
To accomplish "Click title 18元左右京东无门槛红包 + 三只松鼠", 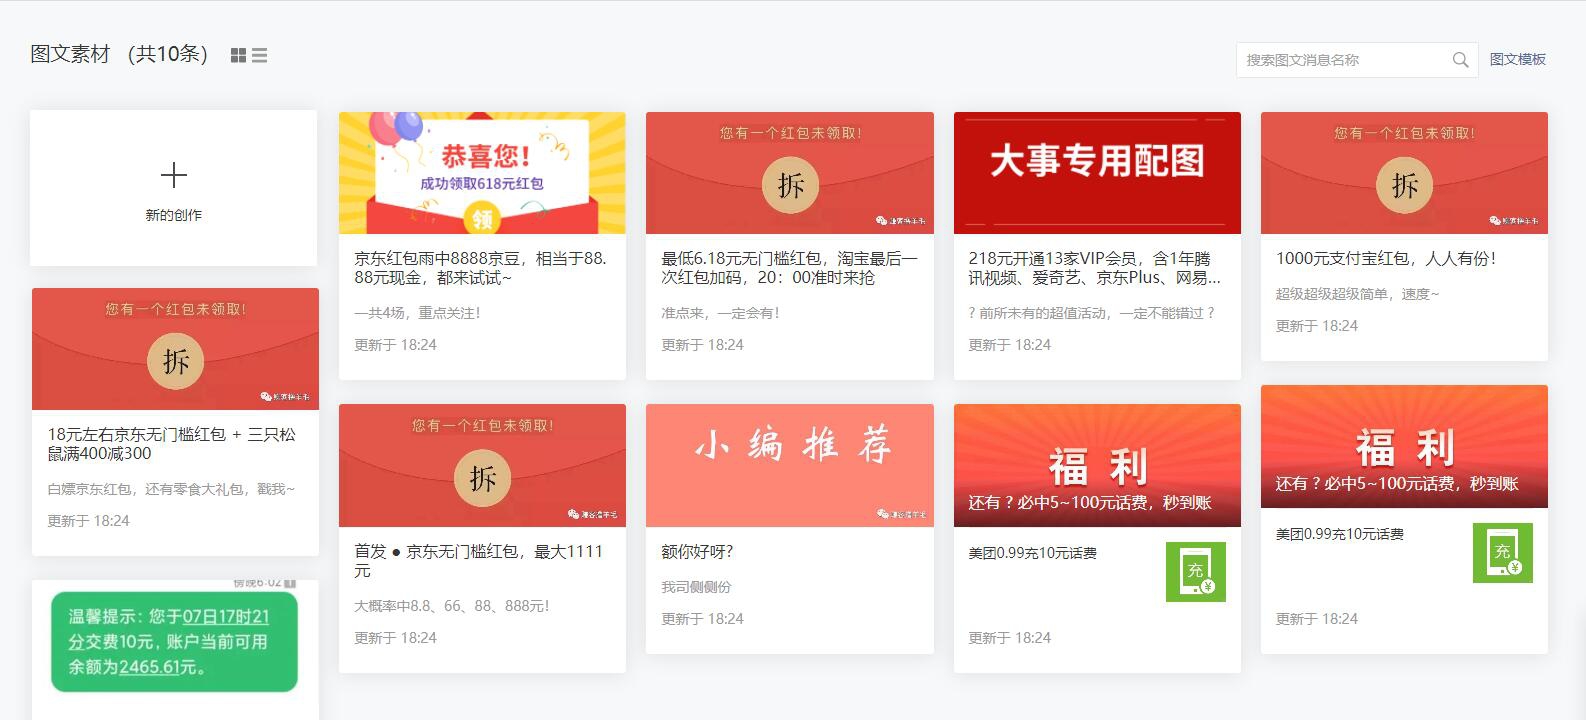I will click(x=172, y=444).
